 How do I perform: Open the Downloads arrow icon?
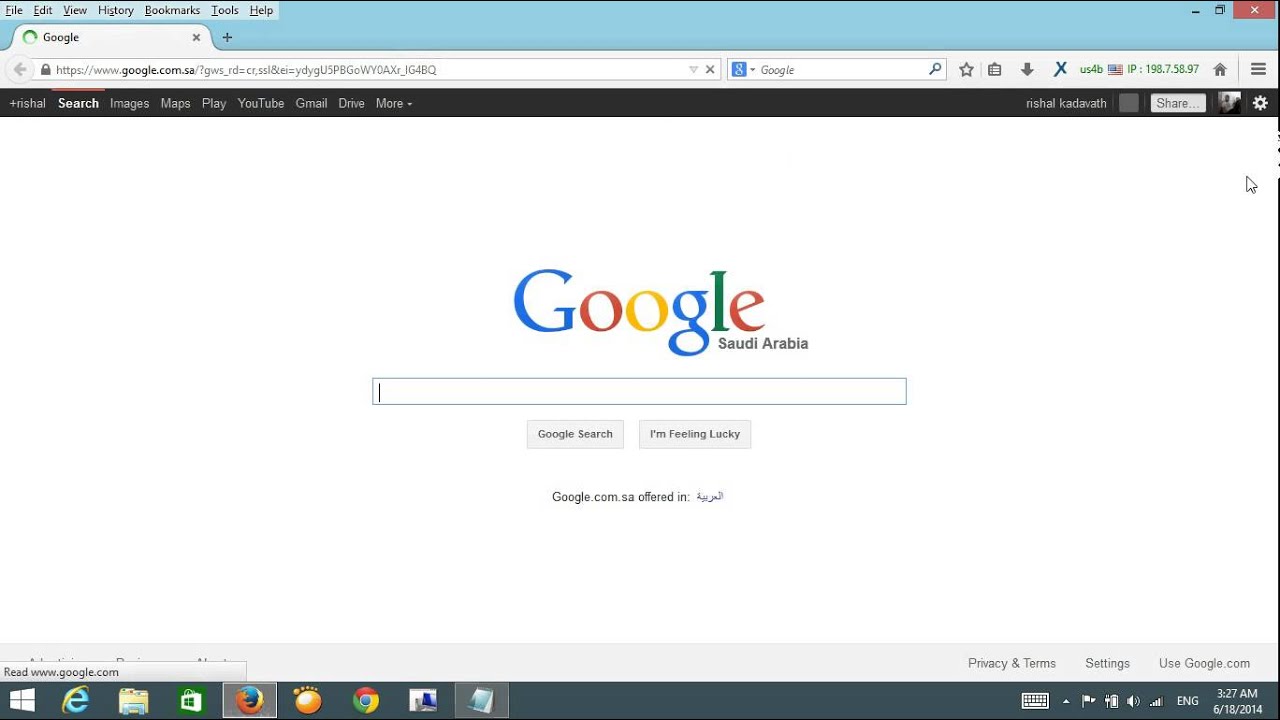tap(1027, 70)
